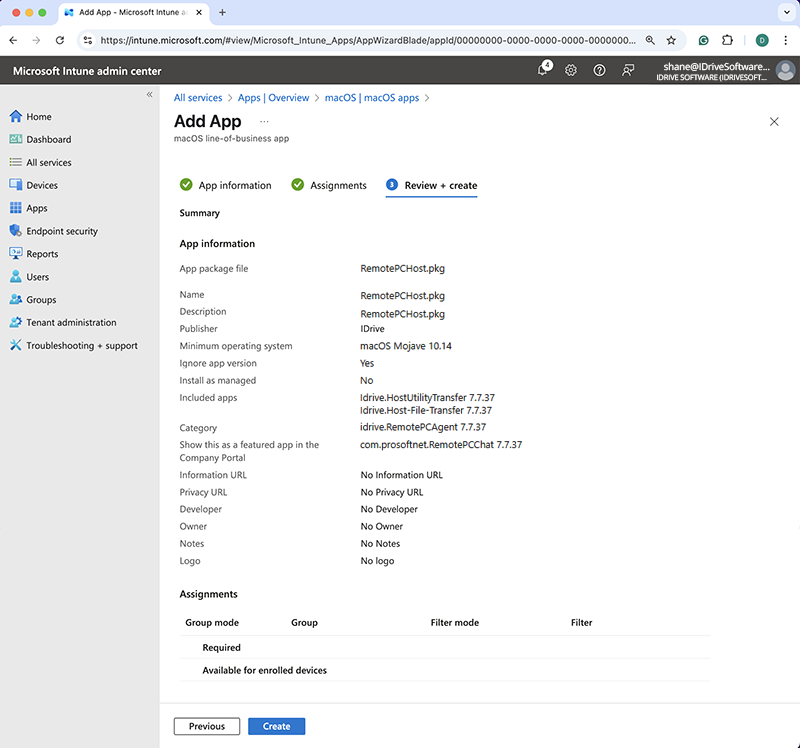The height and width of the screenshot is (748, 800).
Task: Open Troubleshooting + support
Action: 82,346
